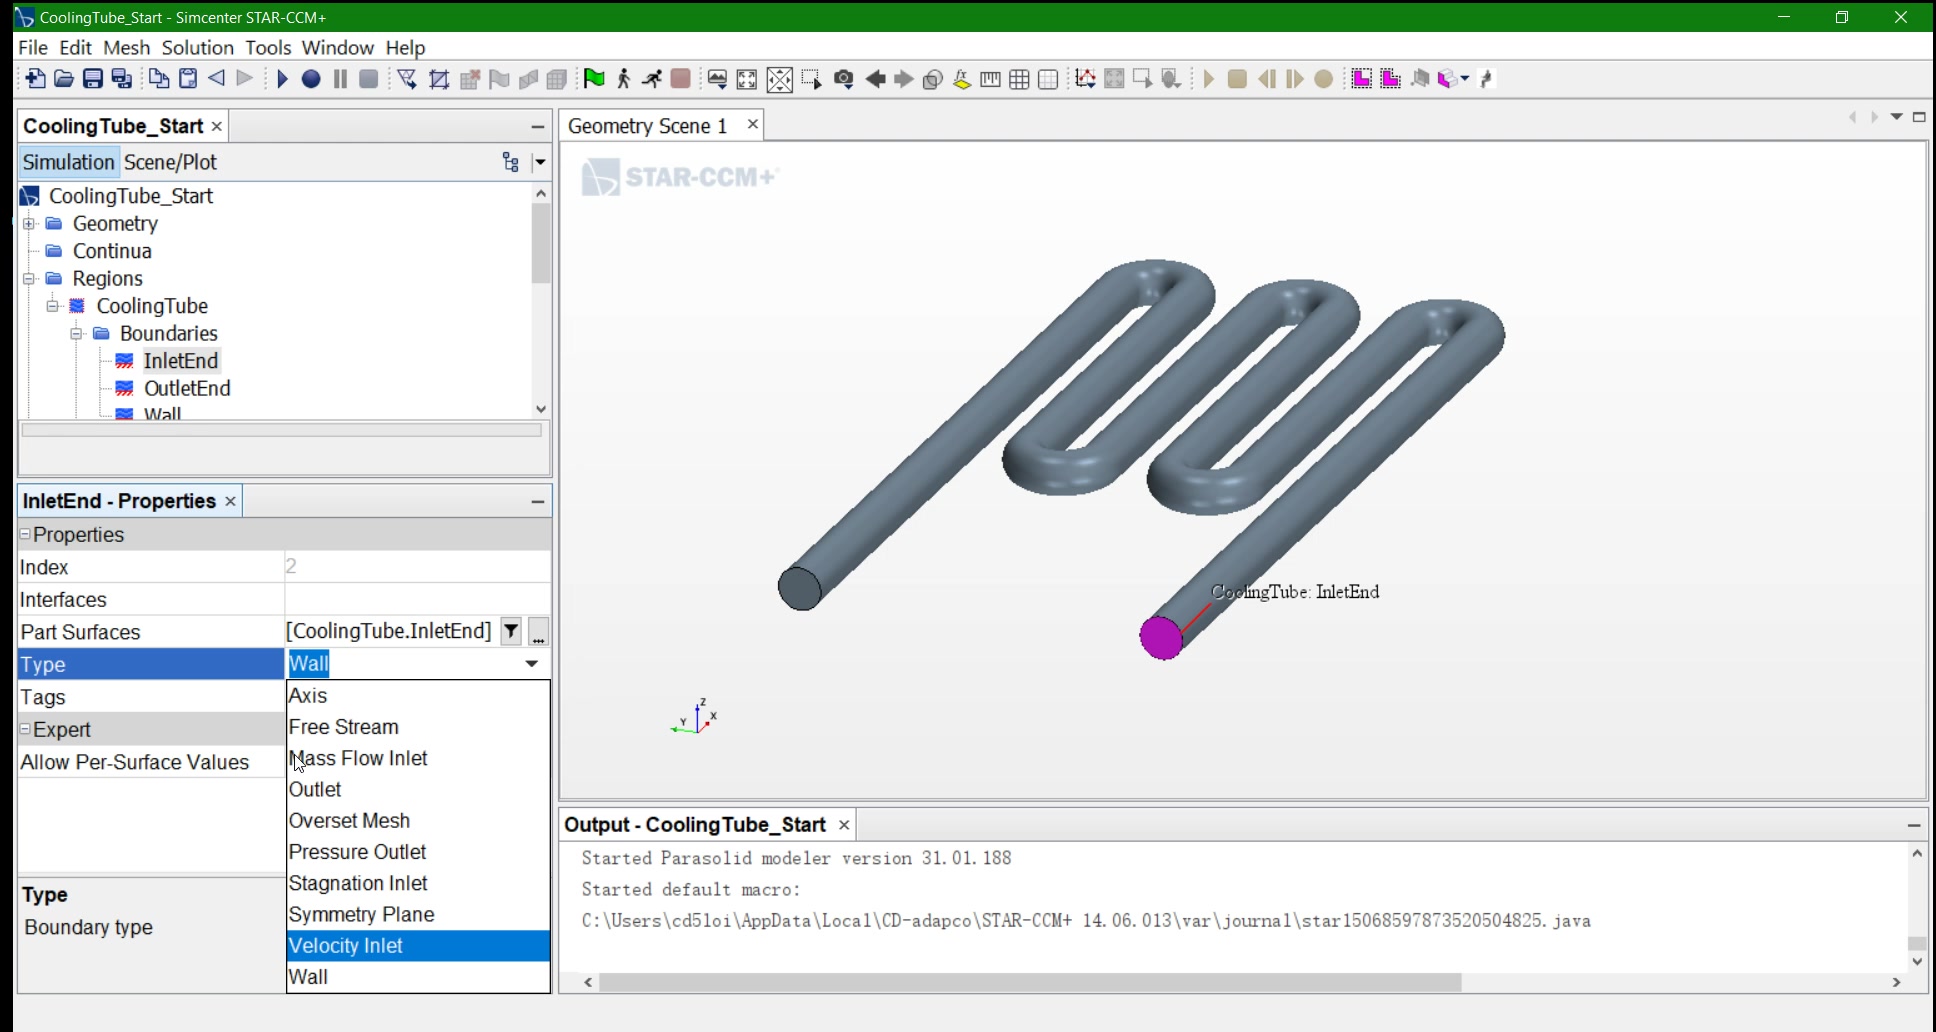Click the green flag toolbar icon
Screen dimensions: 1936x1032
click(x=594, y=79)
